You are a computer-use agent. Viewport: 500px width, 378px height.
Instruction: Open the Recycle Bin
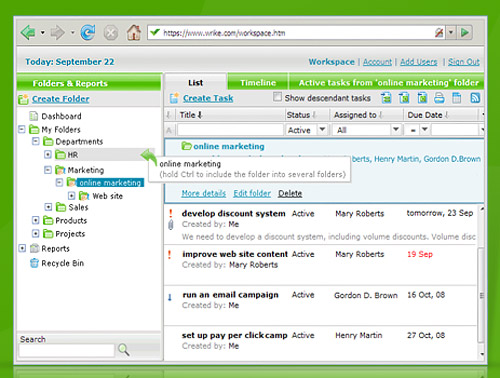(62, 263)
